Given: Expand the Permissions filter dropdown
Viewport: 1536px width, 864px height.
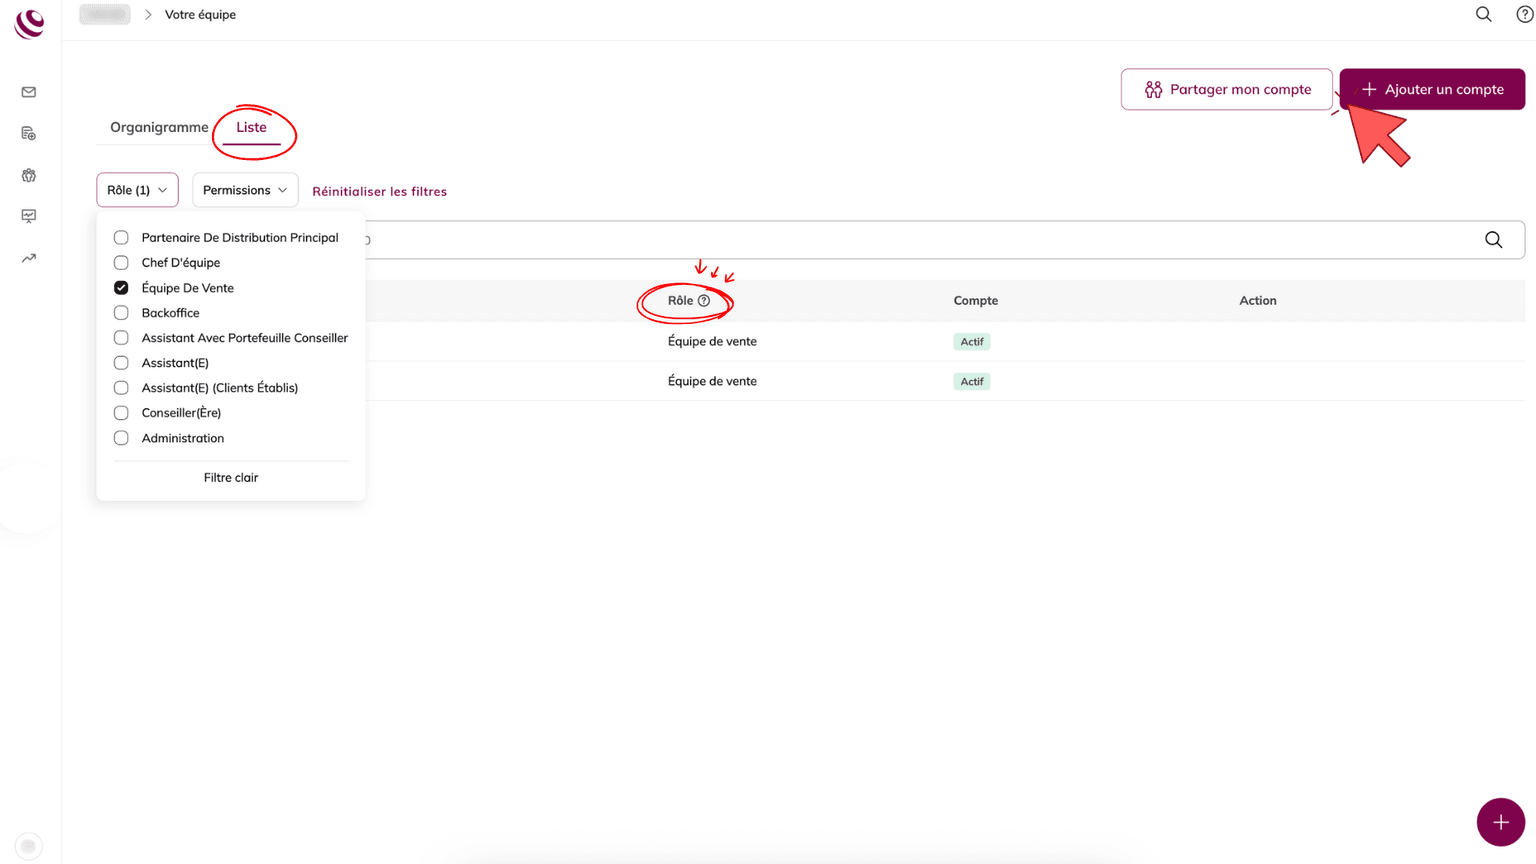Looking at the screenshot, I should point(245,190).
